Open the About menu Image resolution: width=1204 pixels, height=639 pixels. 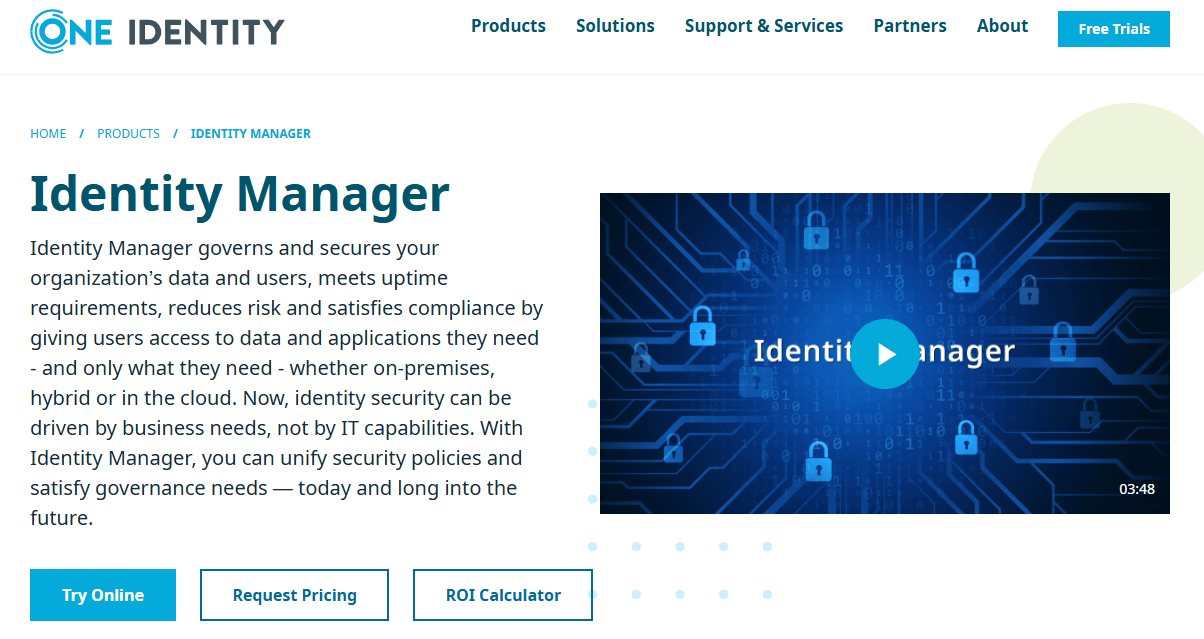pos(1002,26)
